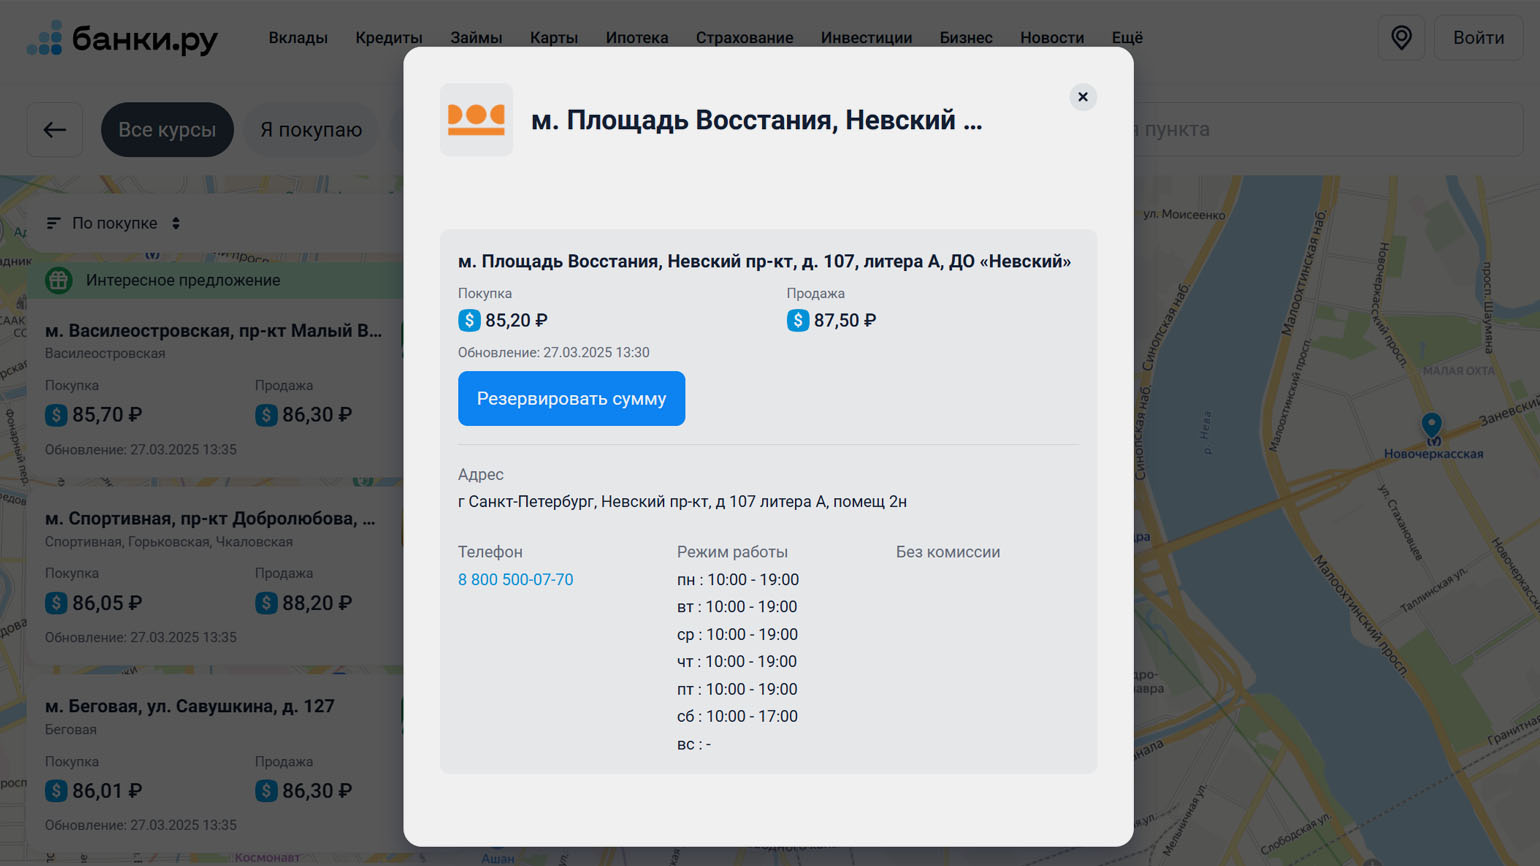
Task: Click the gift icon beside Интересное предложение
Action: [x=59, y=281]
